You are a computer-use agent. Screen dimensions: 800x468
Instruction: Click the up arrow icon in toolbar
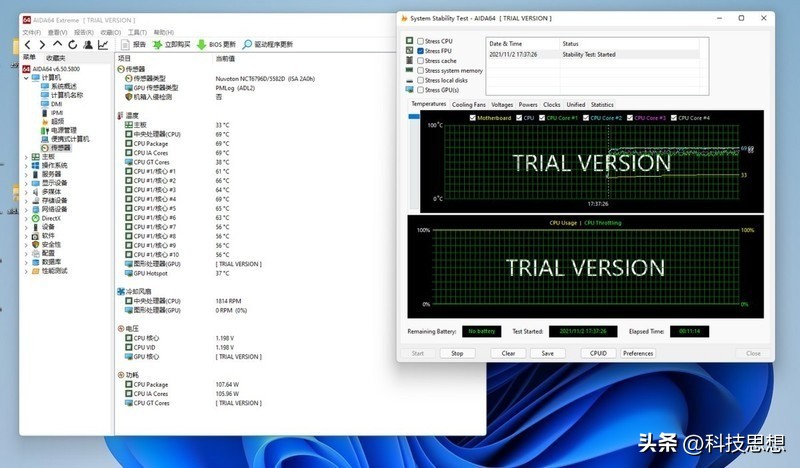pos(58,45)
